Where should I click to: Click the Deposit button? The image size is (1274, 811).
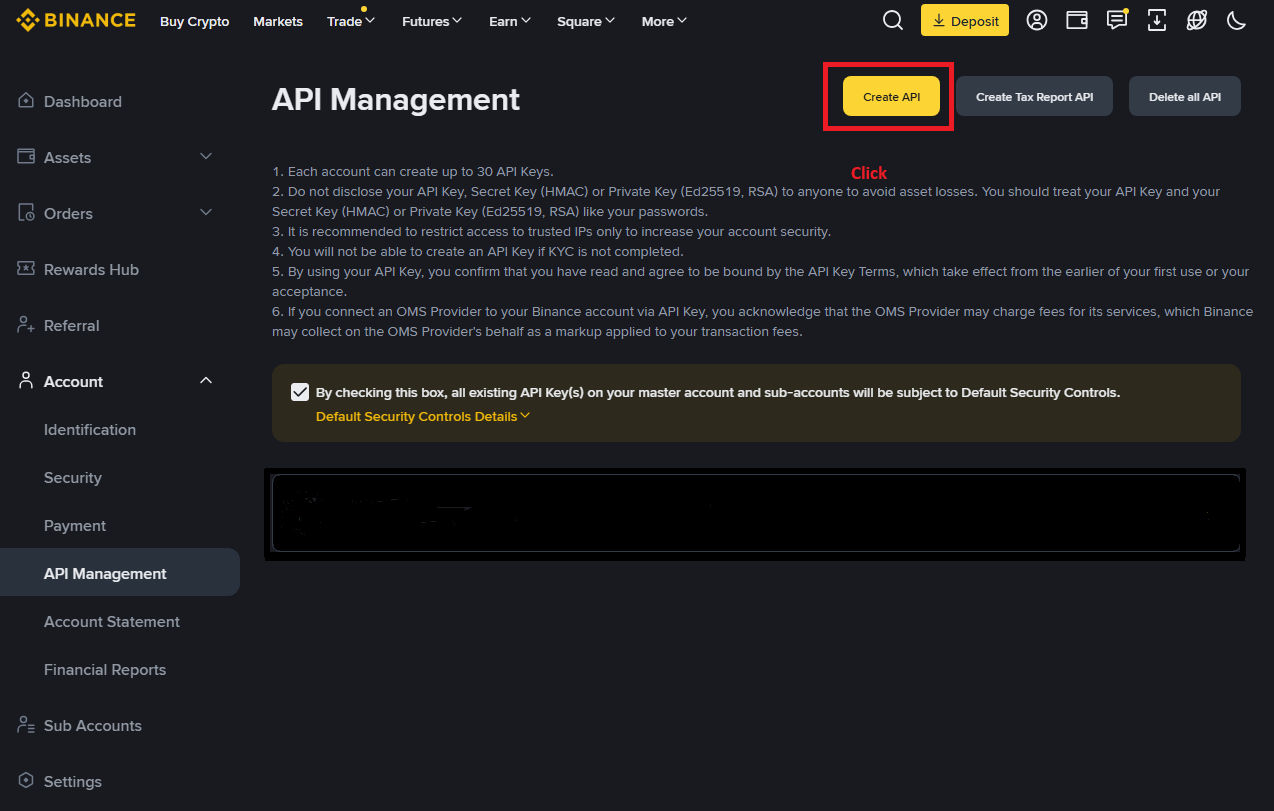click(965, 20)
